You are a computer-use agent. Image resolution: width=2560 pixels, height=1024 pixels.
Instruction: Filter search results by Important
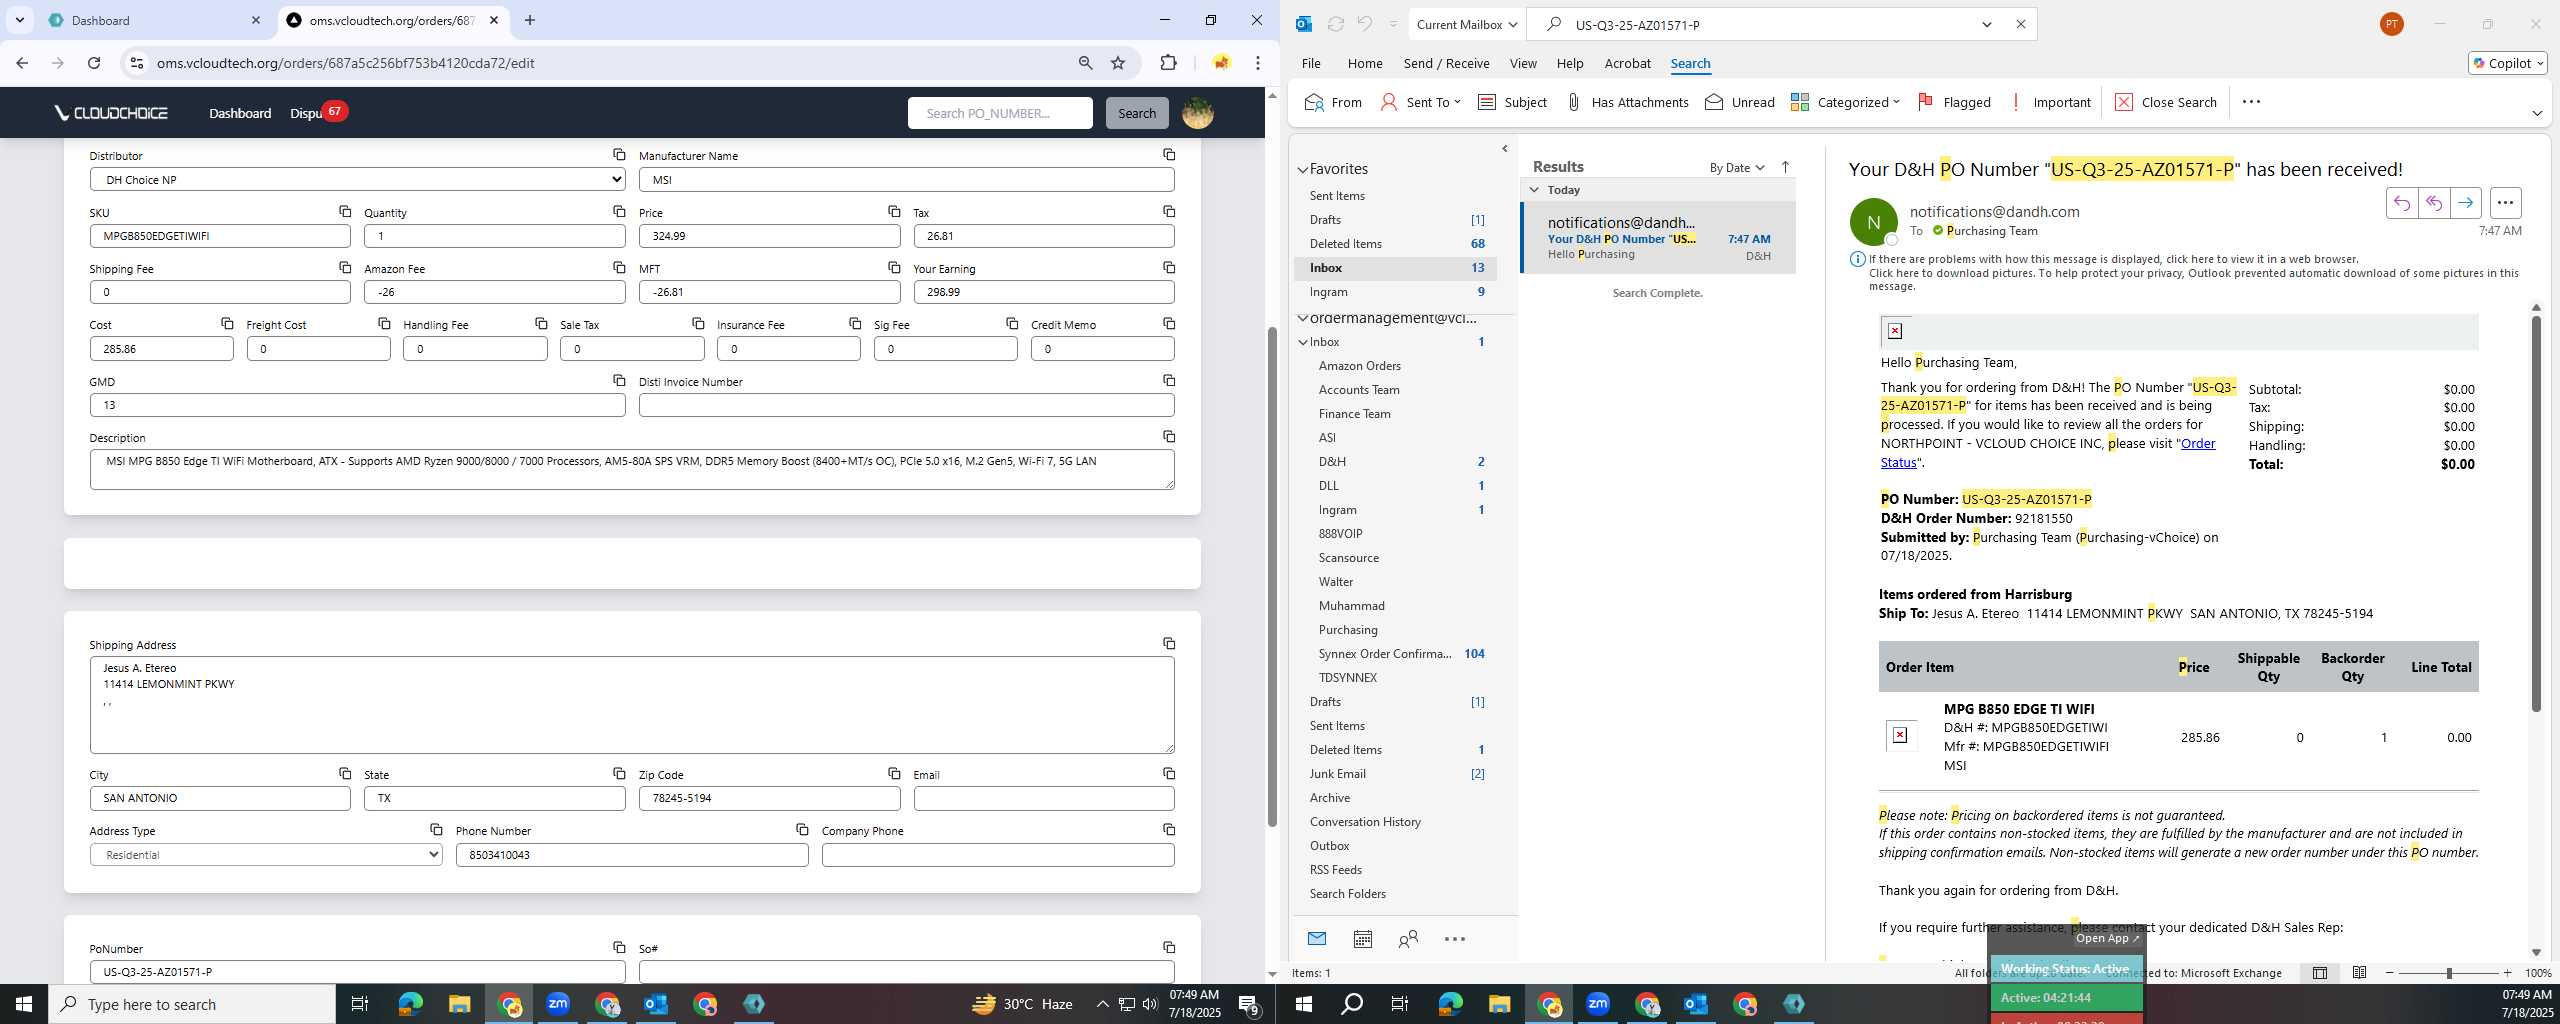(2051, 102)
